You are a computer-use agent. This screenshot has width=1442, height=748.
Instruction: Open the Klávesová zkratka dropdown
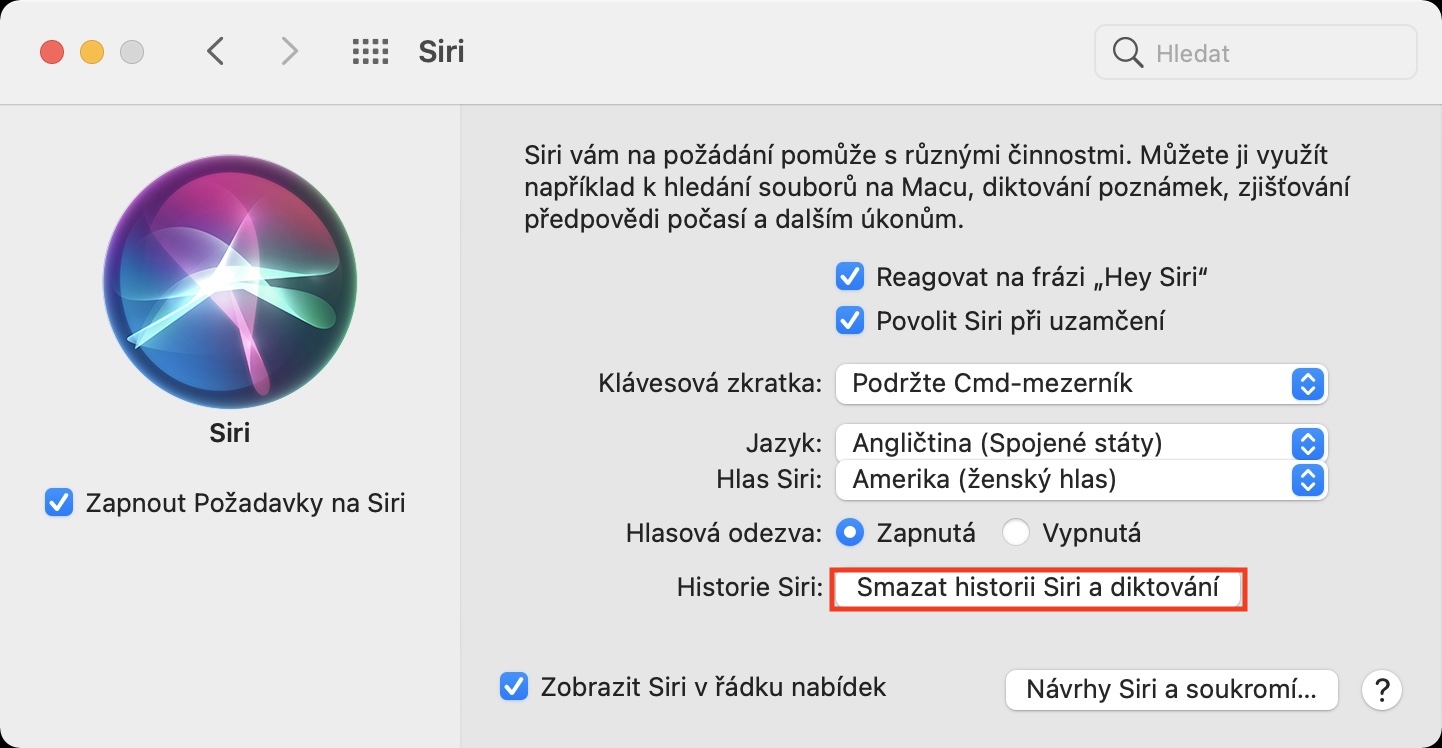coord(1080,383)
